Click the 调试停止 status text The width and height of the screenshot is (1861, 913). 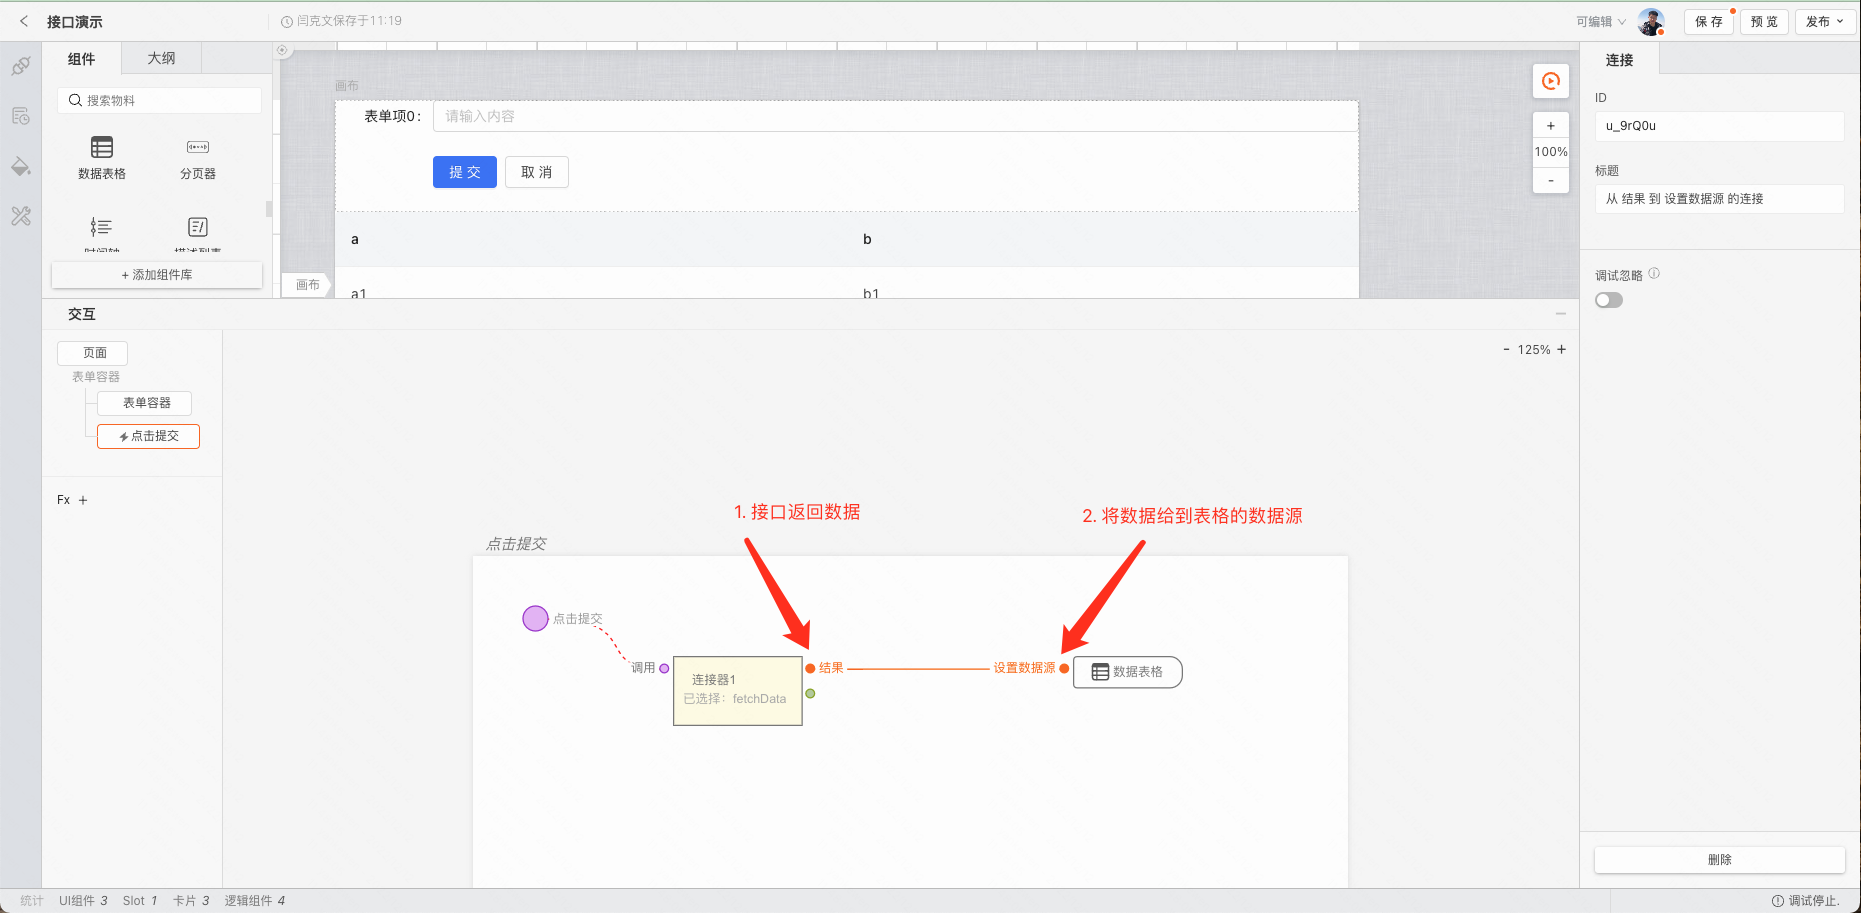[x=1806, y=901]
